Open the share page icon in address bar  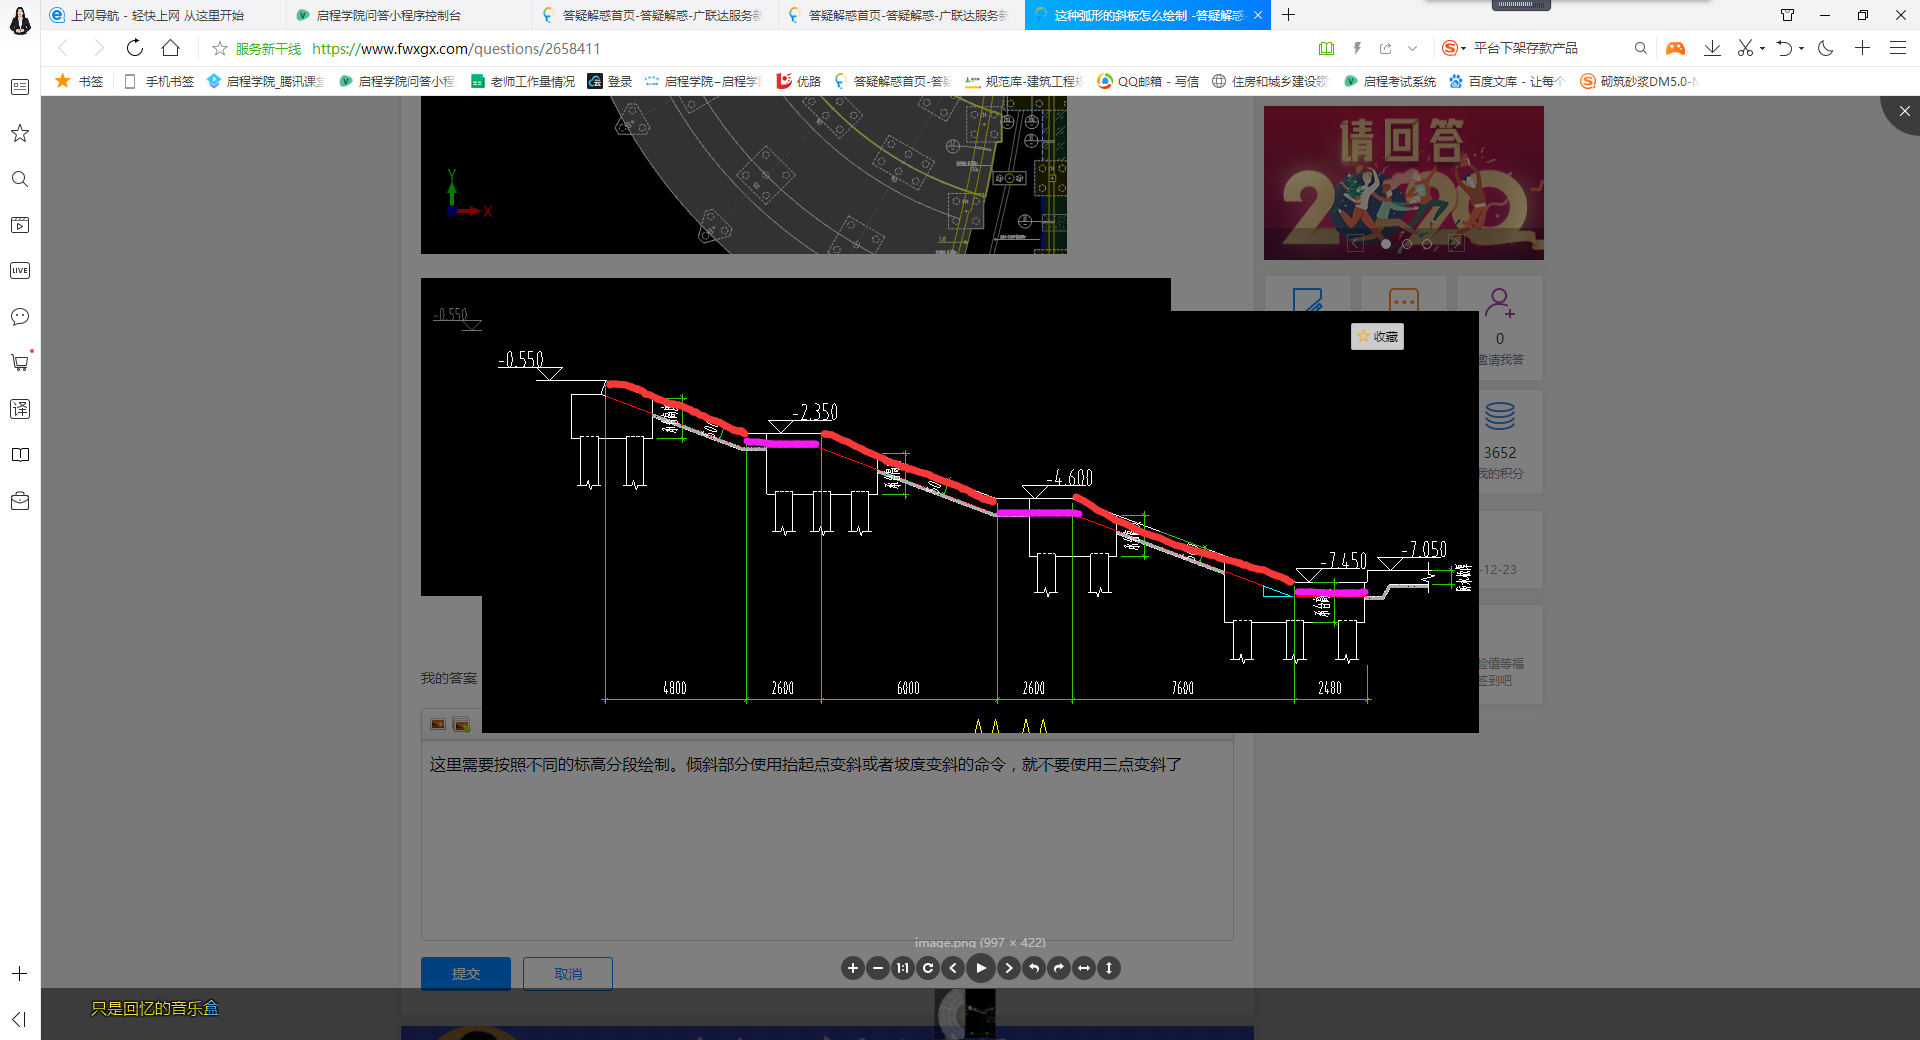(x=1385, y=48)
